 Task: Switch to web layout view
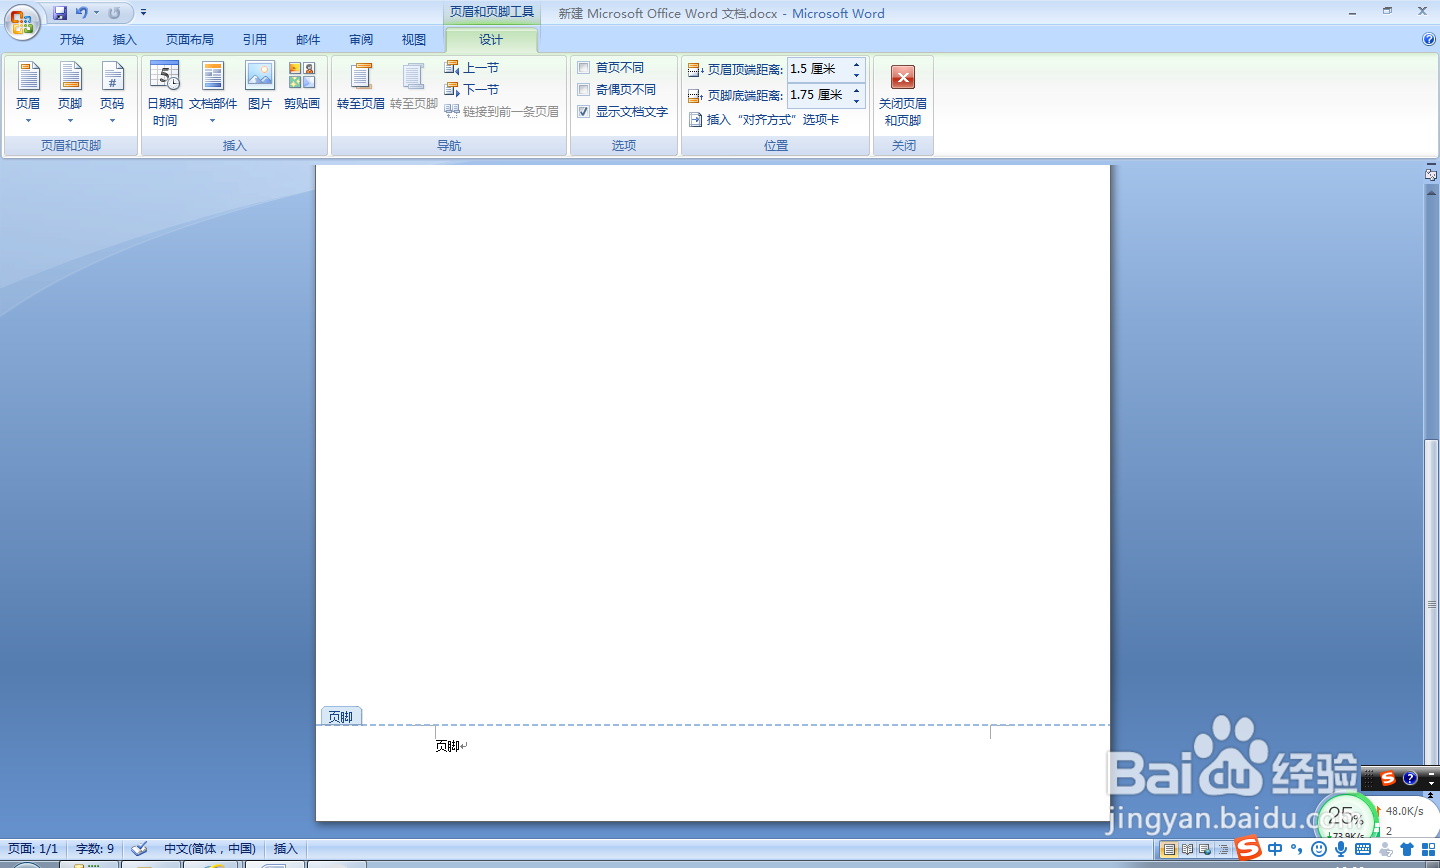tap(1205, 849)
